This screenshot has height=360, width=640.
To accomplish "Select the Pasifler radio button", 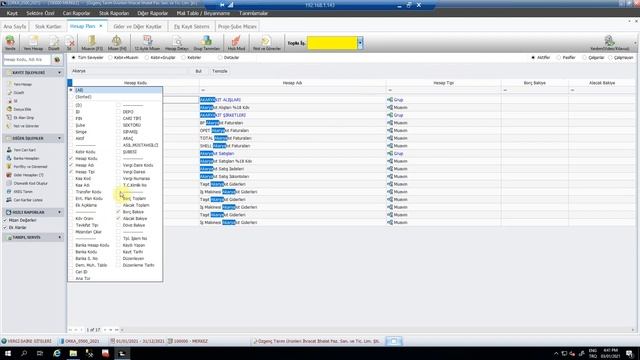I will [559, 58].
